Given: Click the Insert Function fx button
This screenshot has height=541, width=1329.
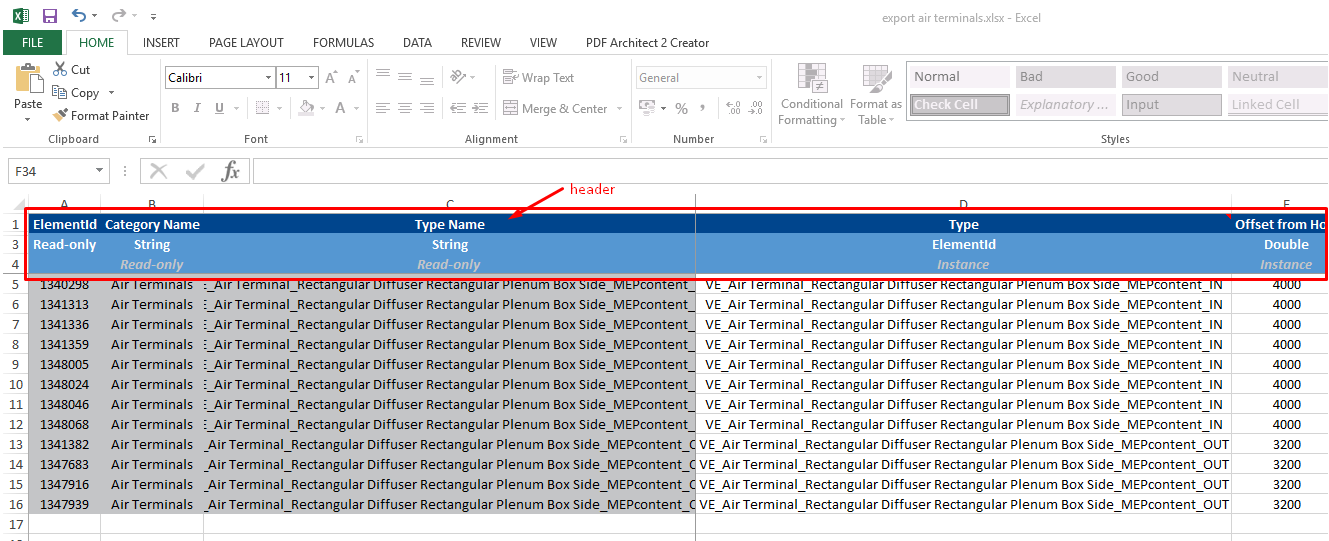Looking at the screenshot, I should click(x=230, y=171).
